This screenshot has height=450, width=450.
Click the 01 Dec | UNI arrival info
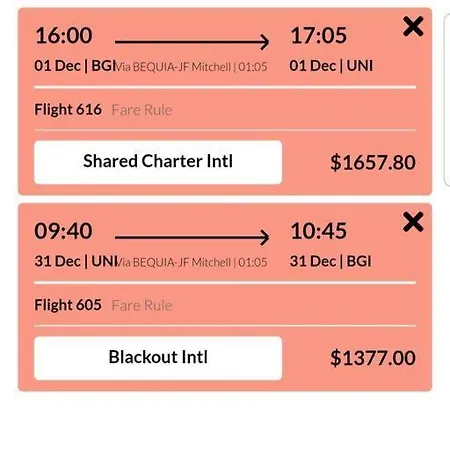331,66
